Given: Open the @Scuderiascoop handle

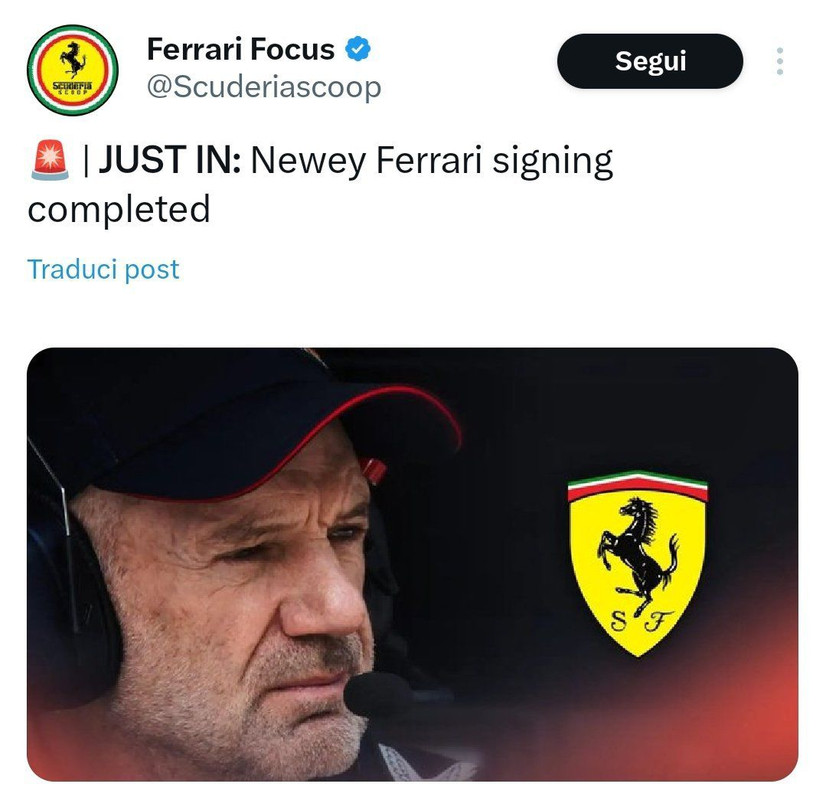Looking at the screenshot, I should pos(264,87).
